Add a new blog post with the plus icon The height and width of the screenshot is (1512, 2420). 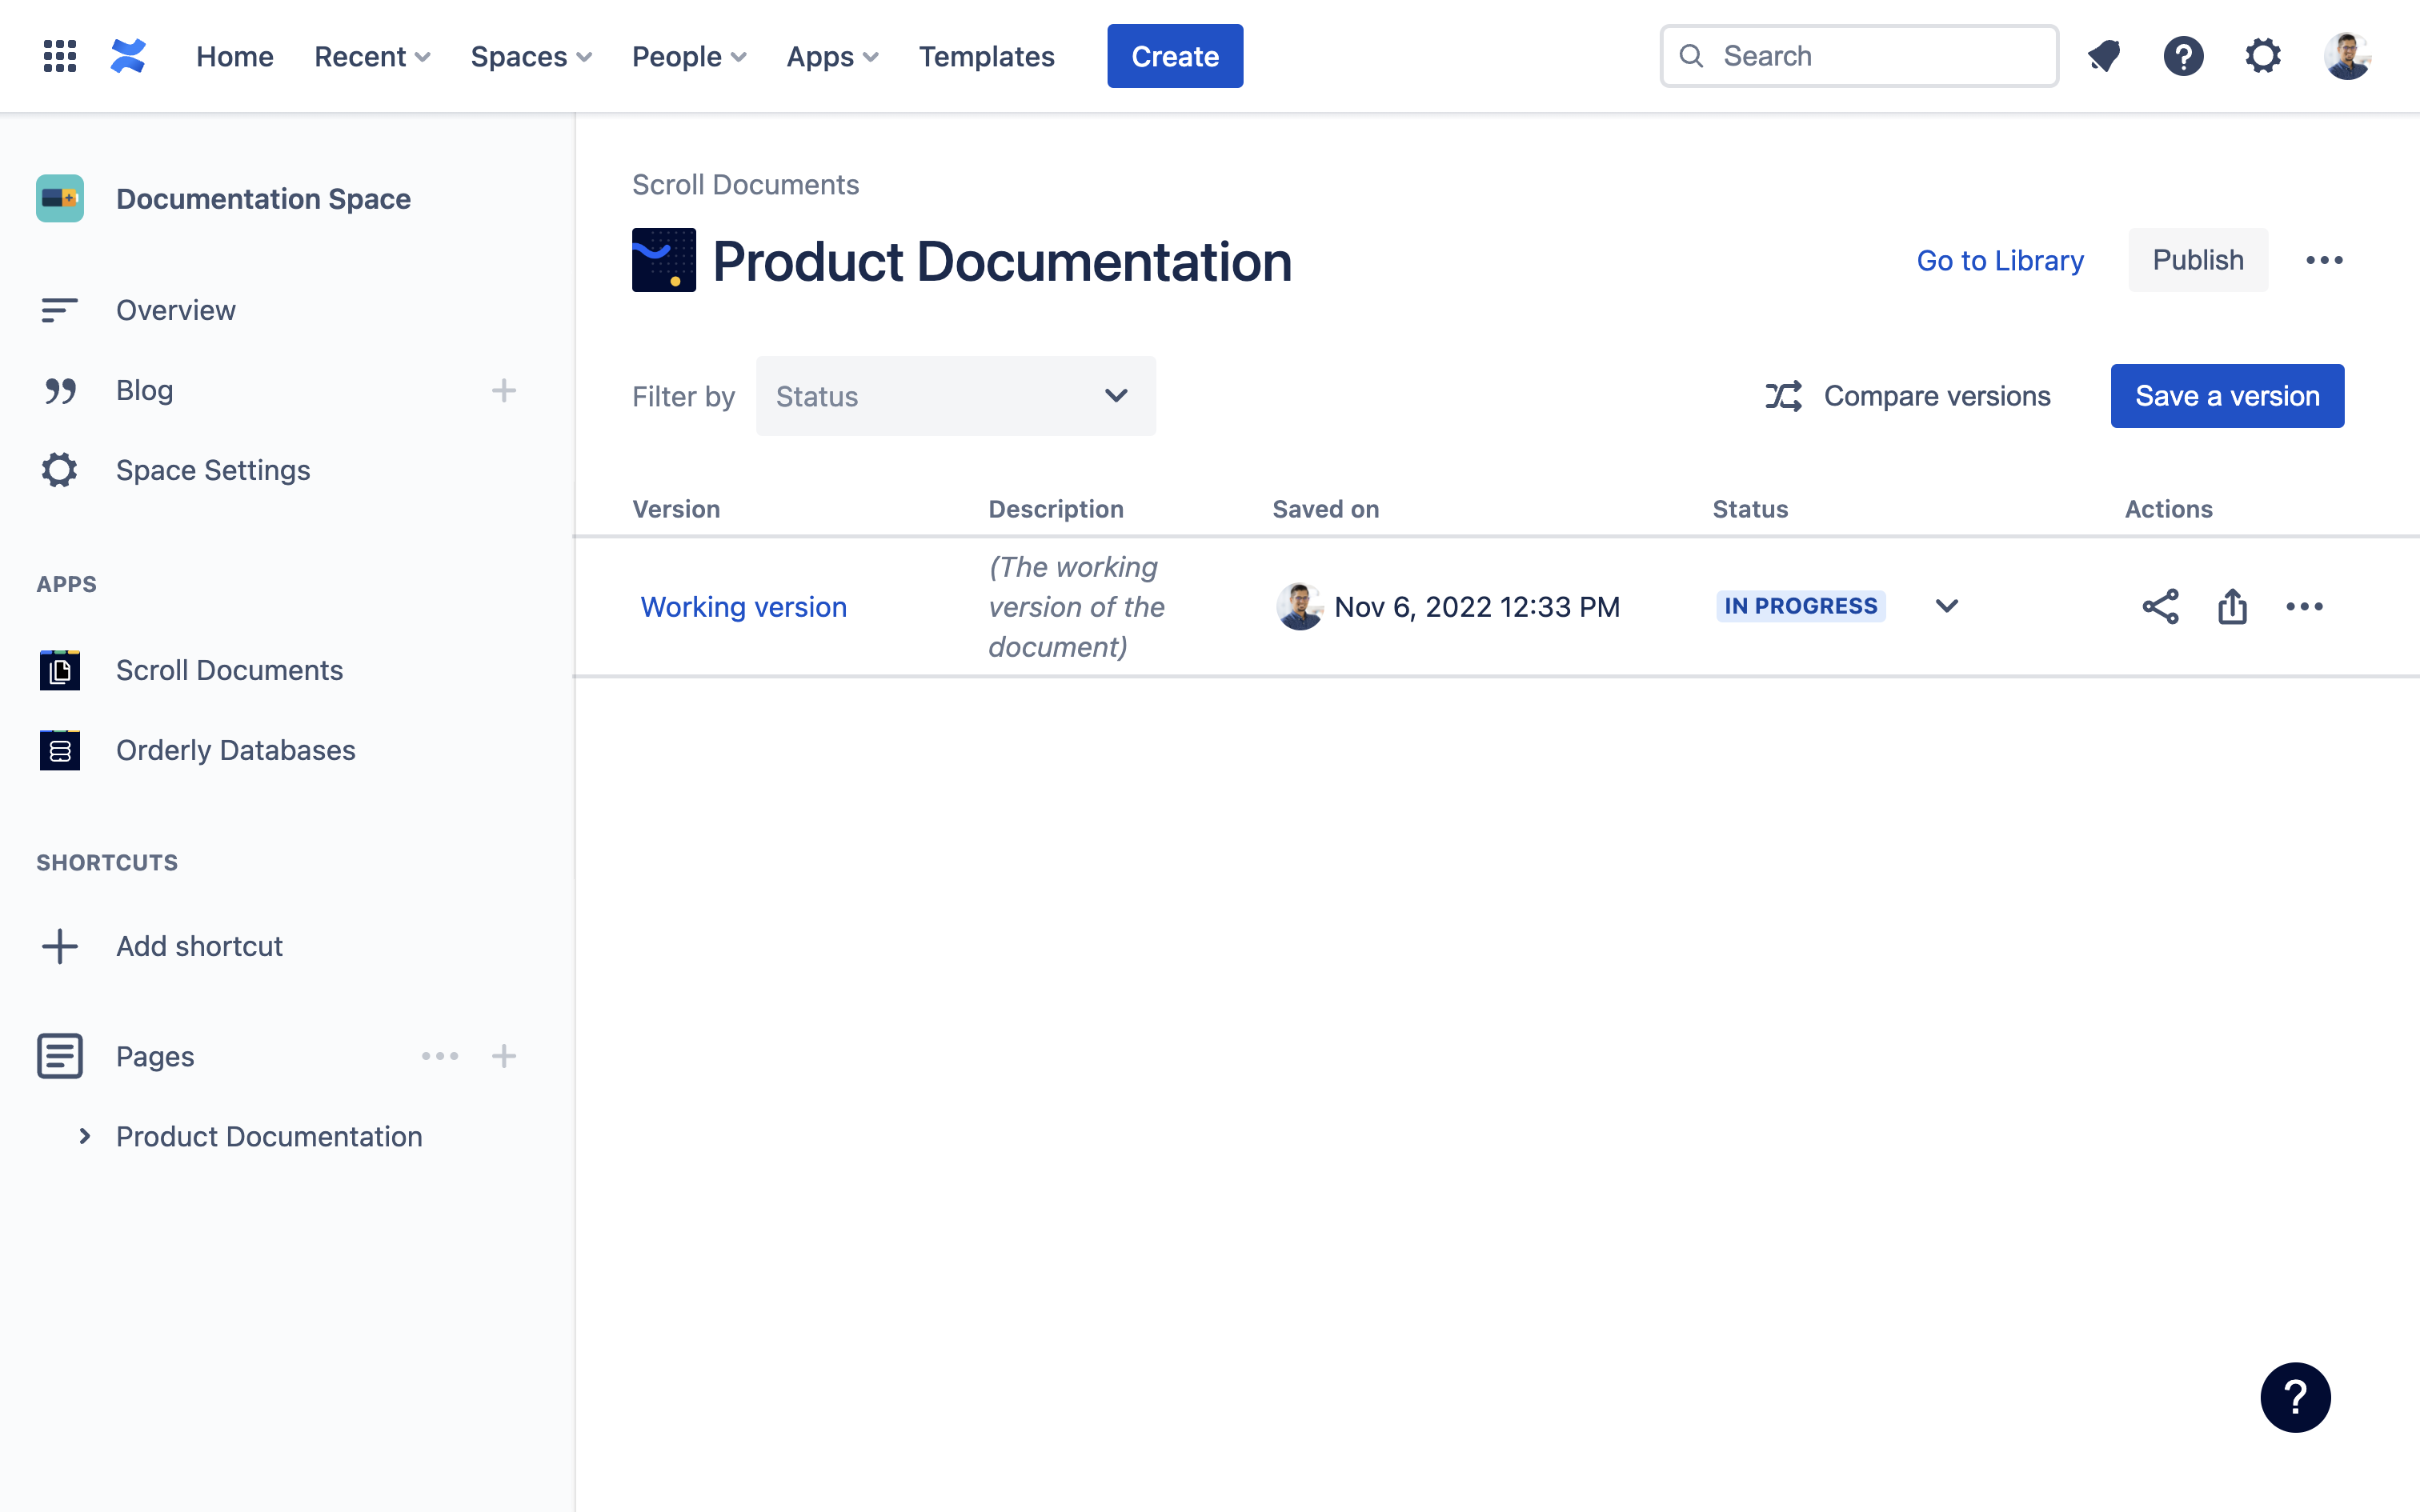click(504, 390)
